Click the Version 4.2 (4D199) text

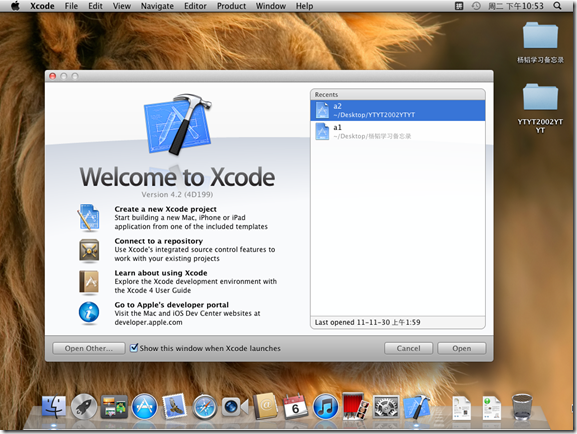177,194
